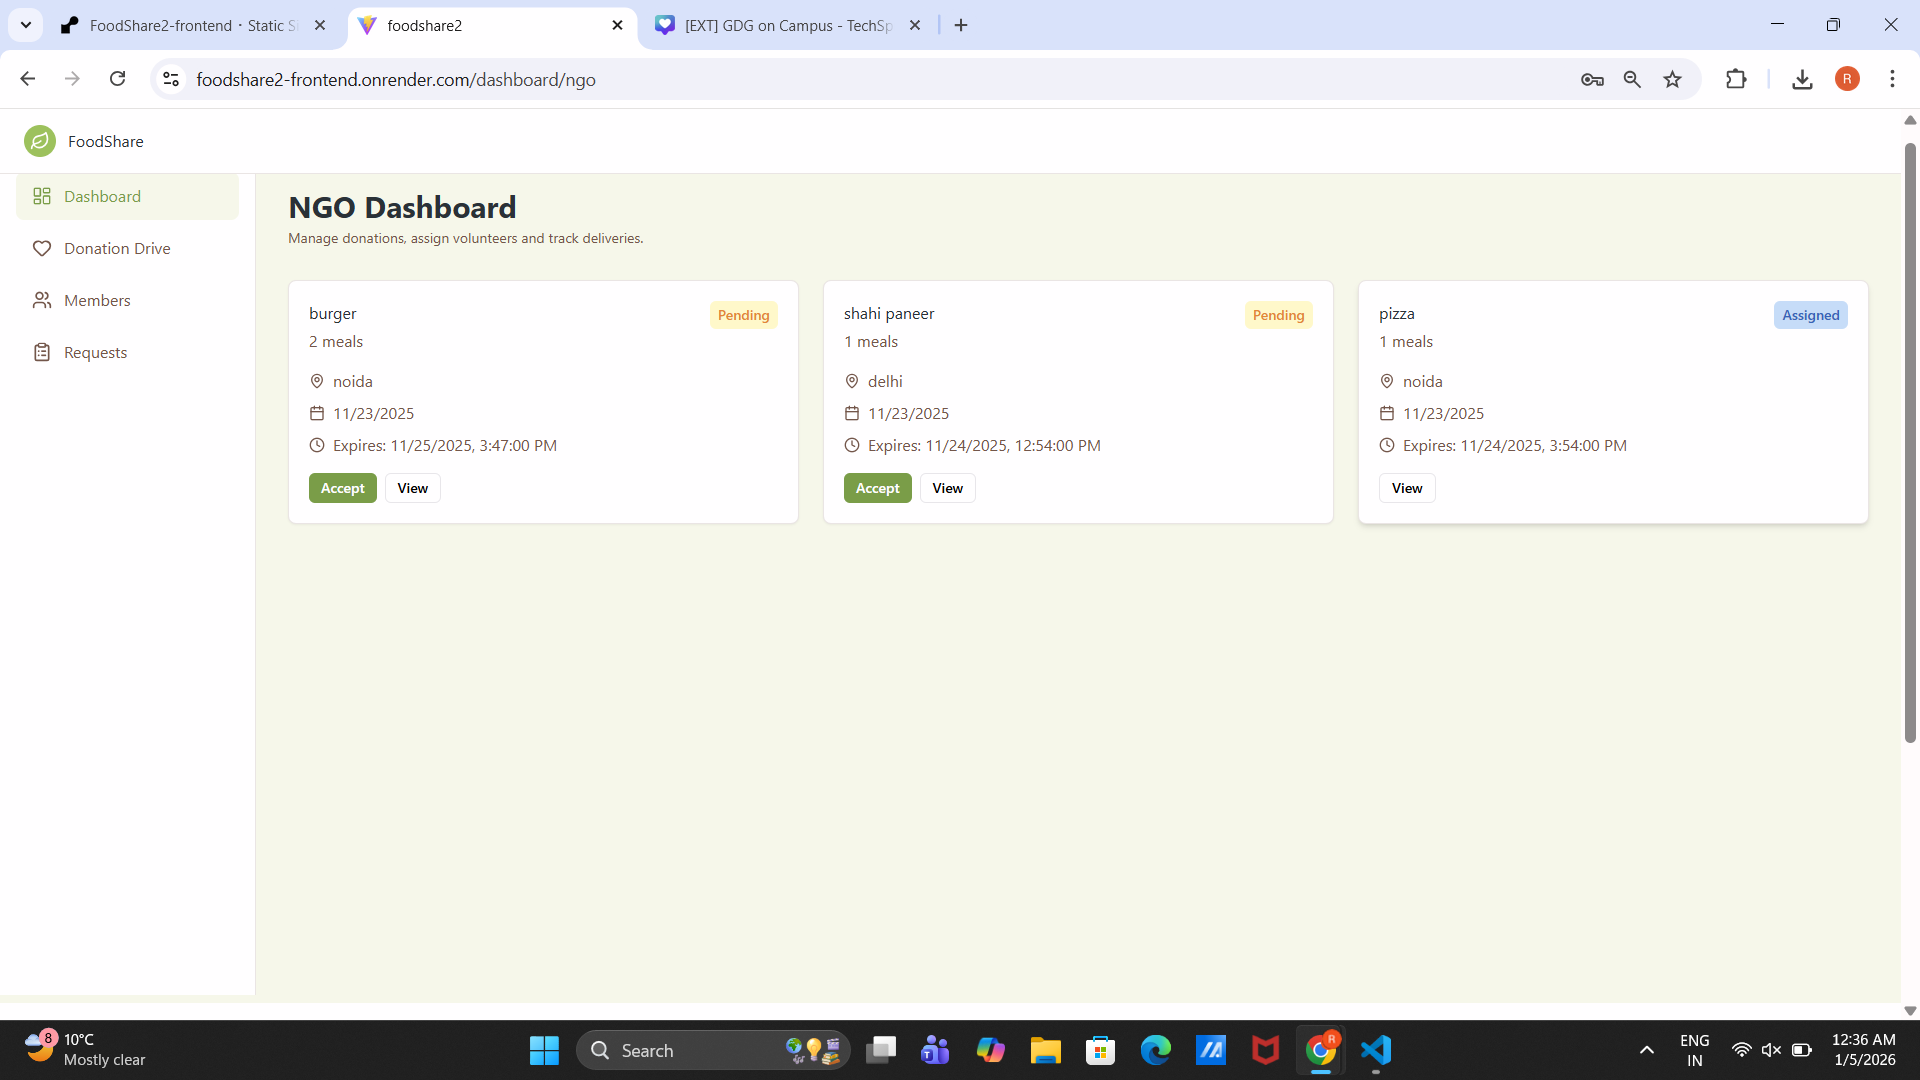Screen dimensions: 1920x1080
Task: Show hidden system tray icons
Action: (x=1646, y=1050)
